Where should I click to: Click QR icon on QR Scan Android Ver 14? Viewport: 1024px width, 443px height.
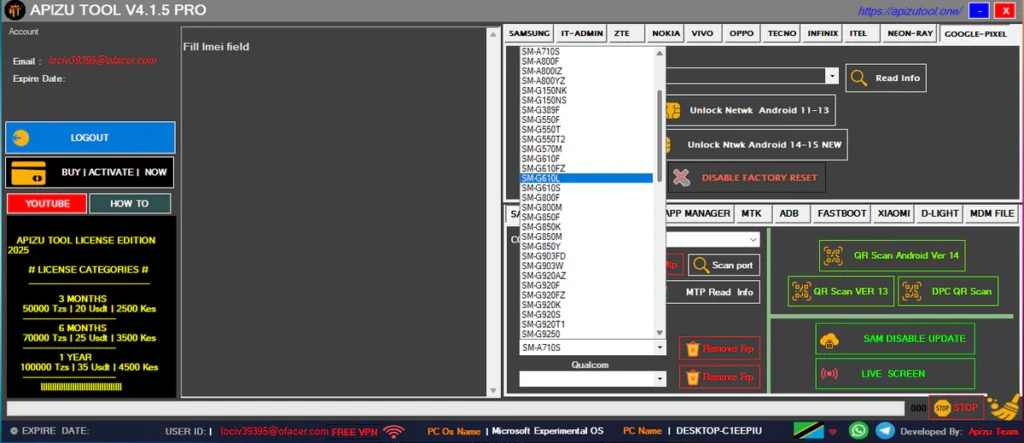coord(833,255)
